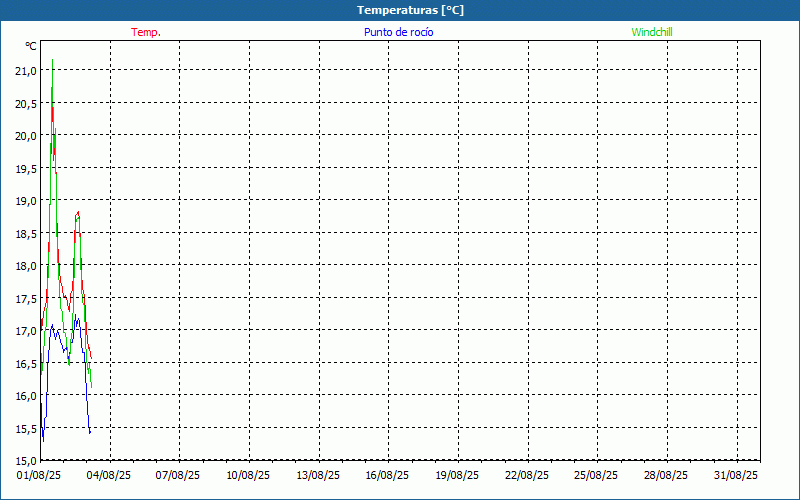Click the '16,0' y-axis value

[26, 396]
